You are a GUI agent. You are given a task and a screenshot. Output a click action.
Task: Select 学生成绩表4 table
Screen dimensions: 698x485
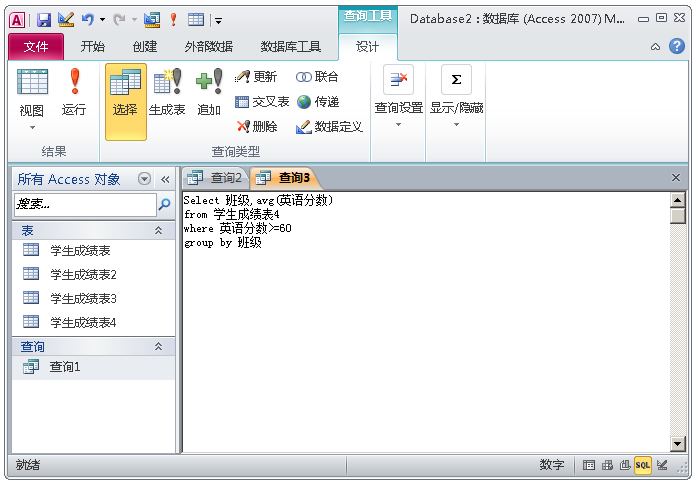93,323
